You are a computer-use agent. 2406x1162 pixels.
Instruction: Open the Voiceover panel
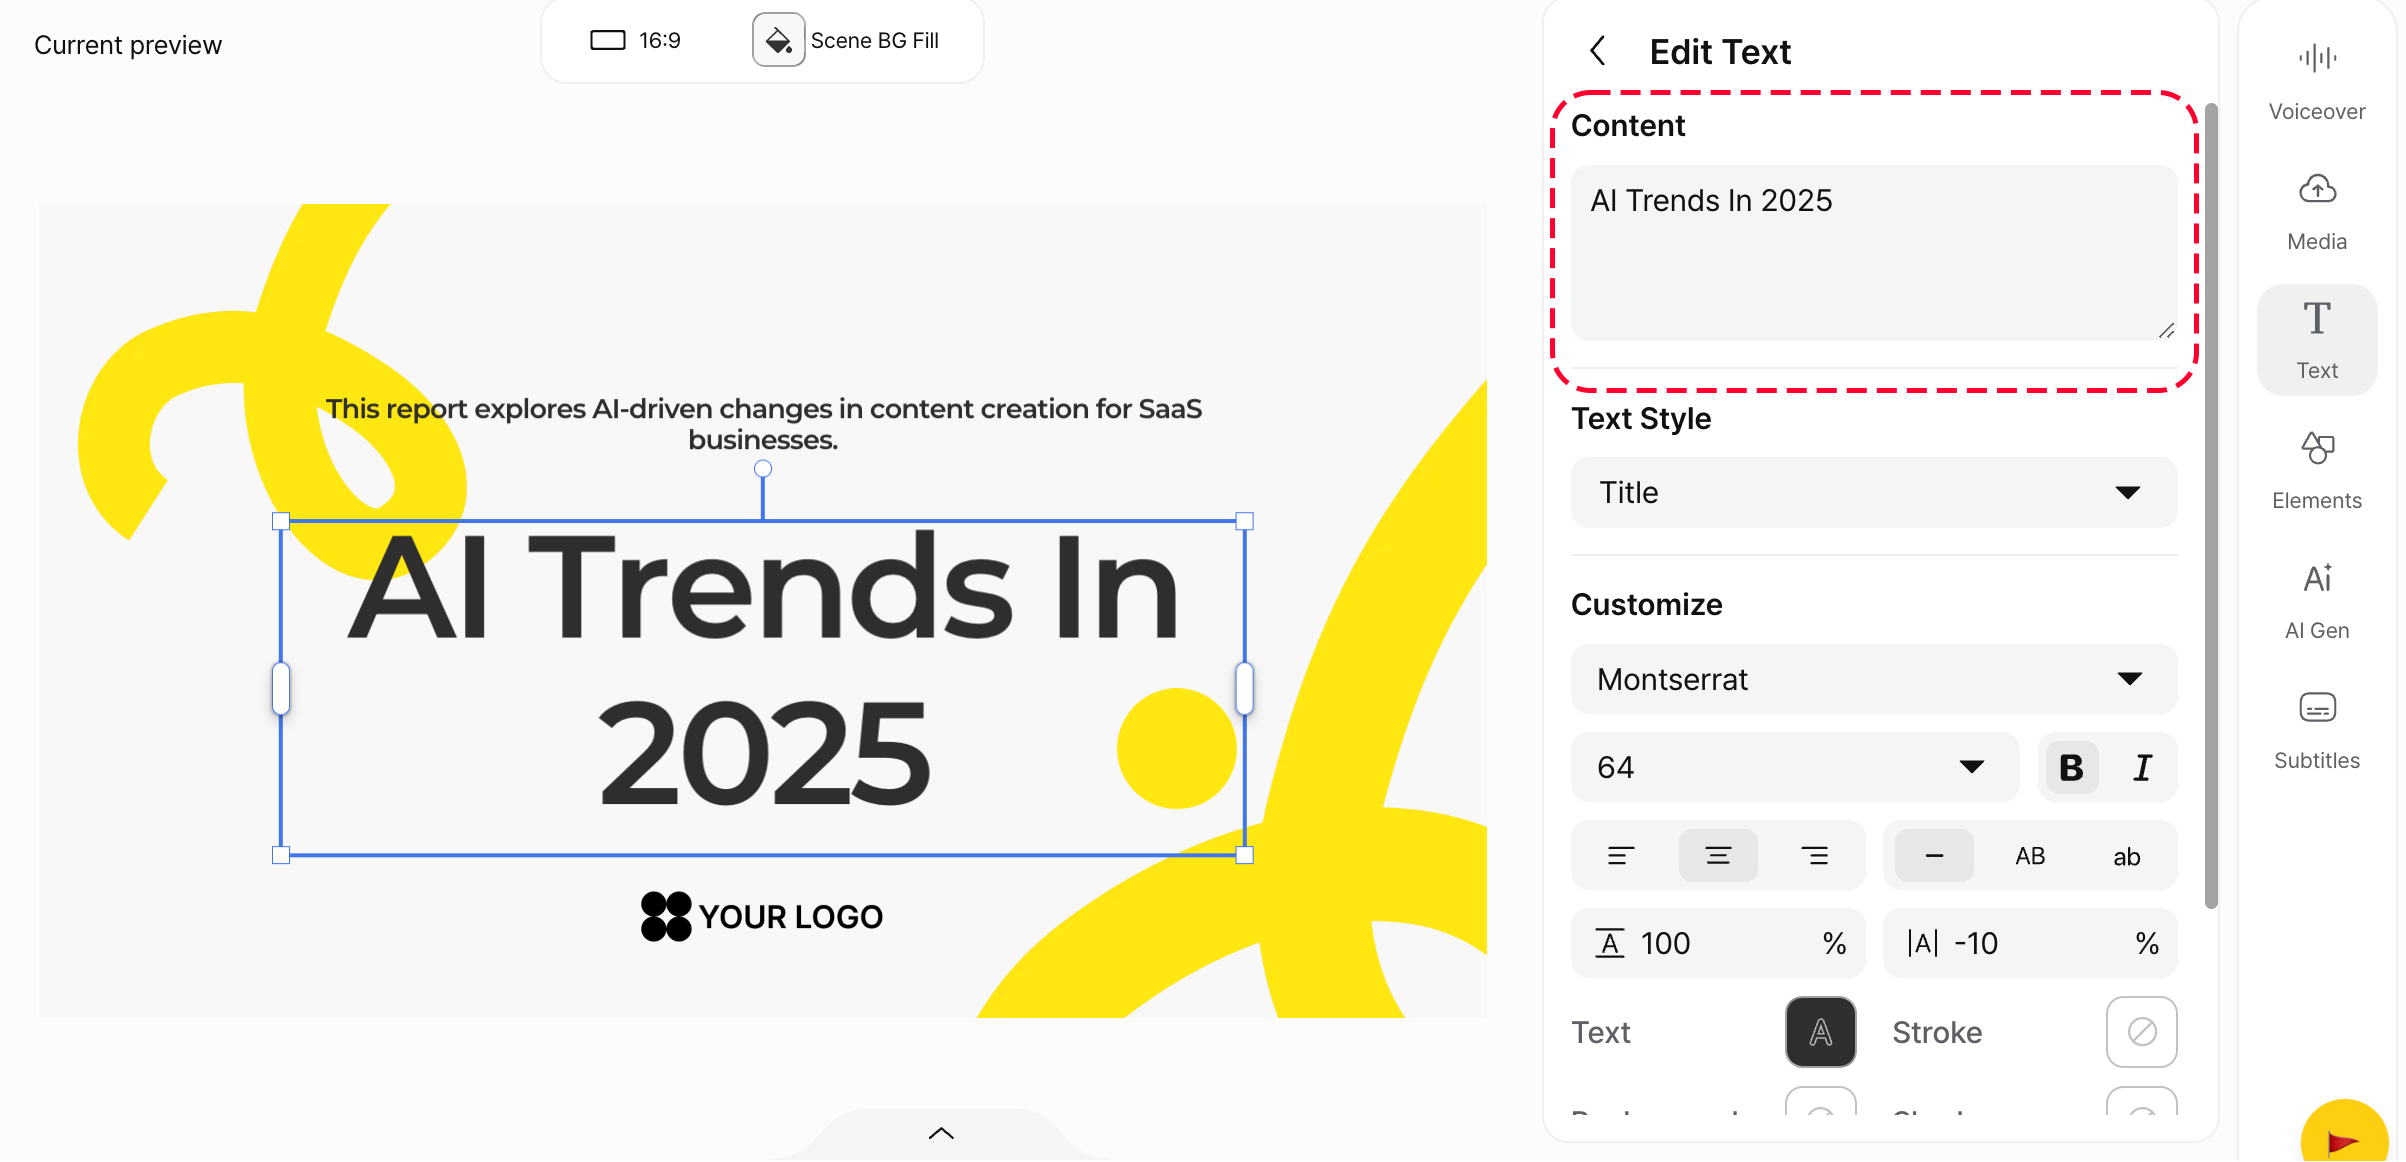tap(2316, 80)
